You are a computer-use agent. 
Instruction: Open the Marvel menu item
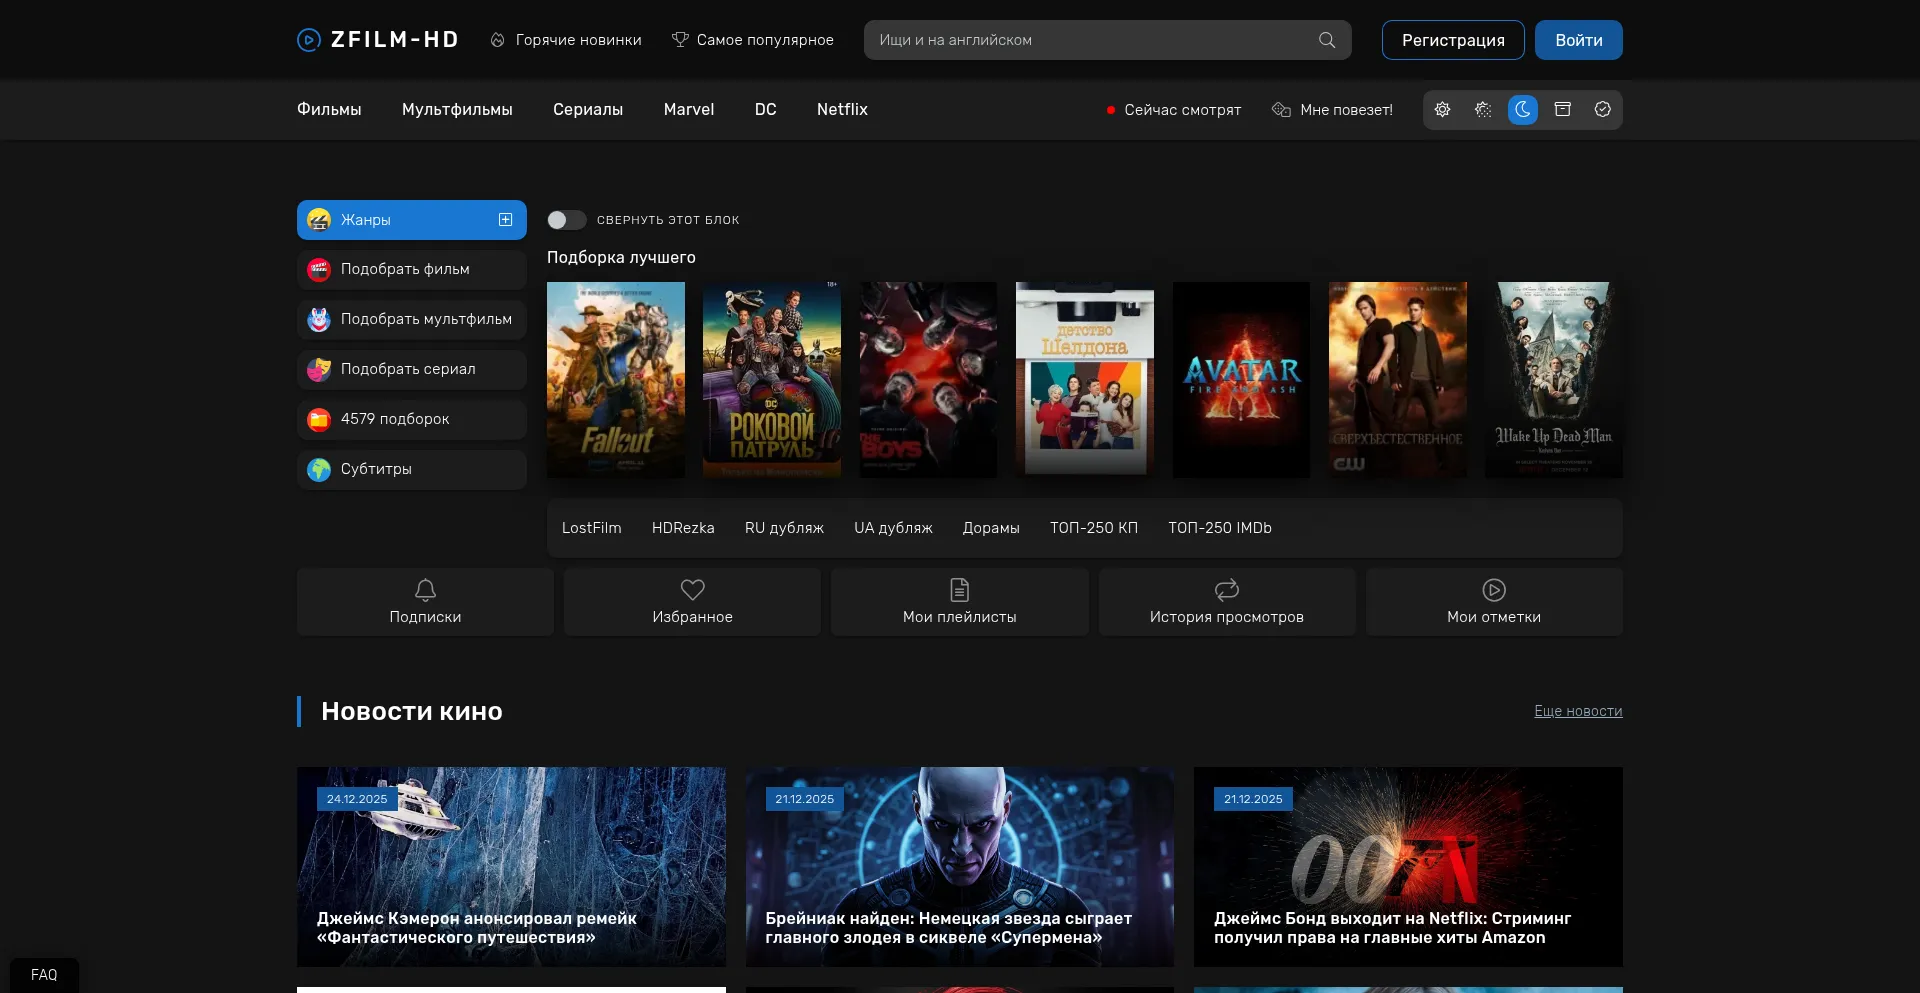688,110
